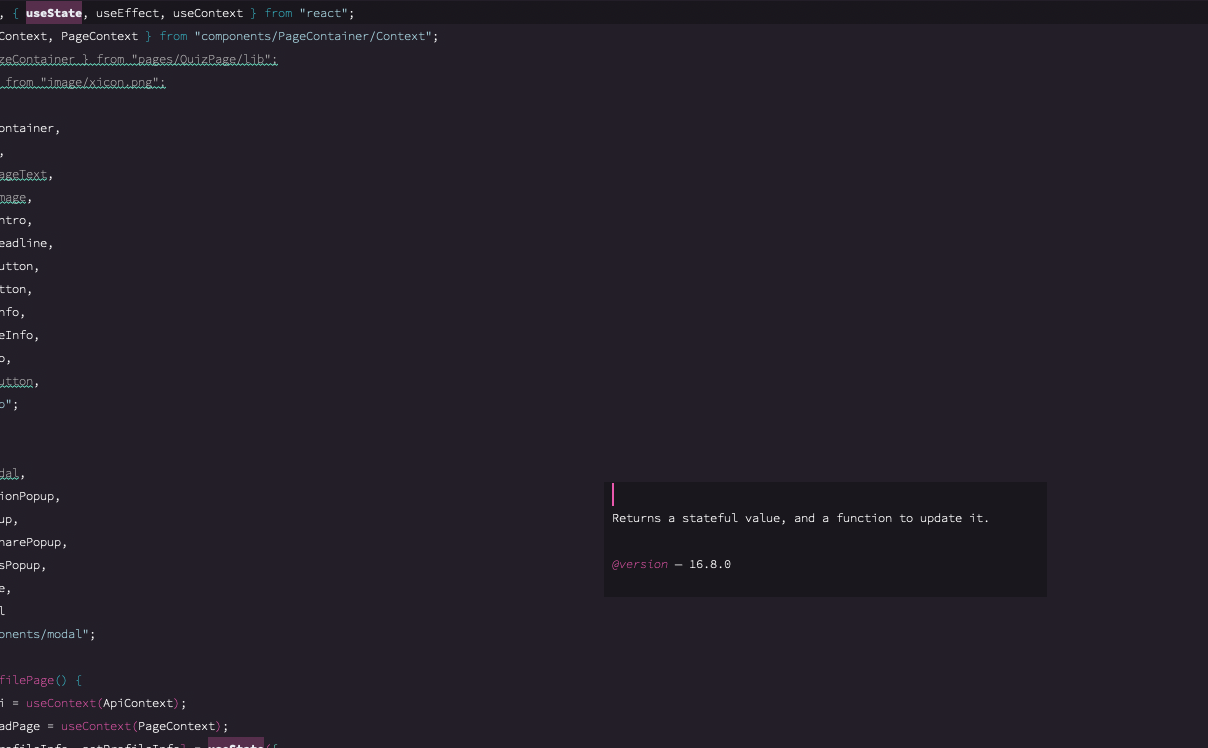This screenshot has height=748, width=1208.
Task: Click the highlighted useState import token
Action: coord(55,12)
